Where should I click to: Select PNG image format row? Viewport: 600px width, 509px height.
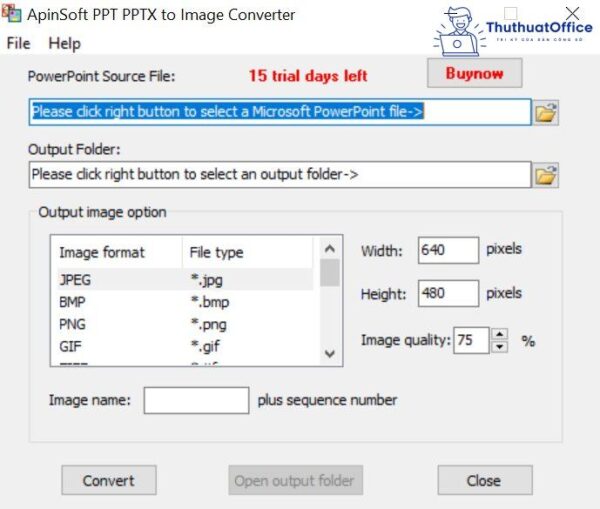186,324
